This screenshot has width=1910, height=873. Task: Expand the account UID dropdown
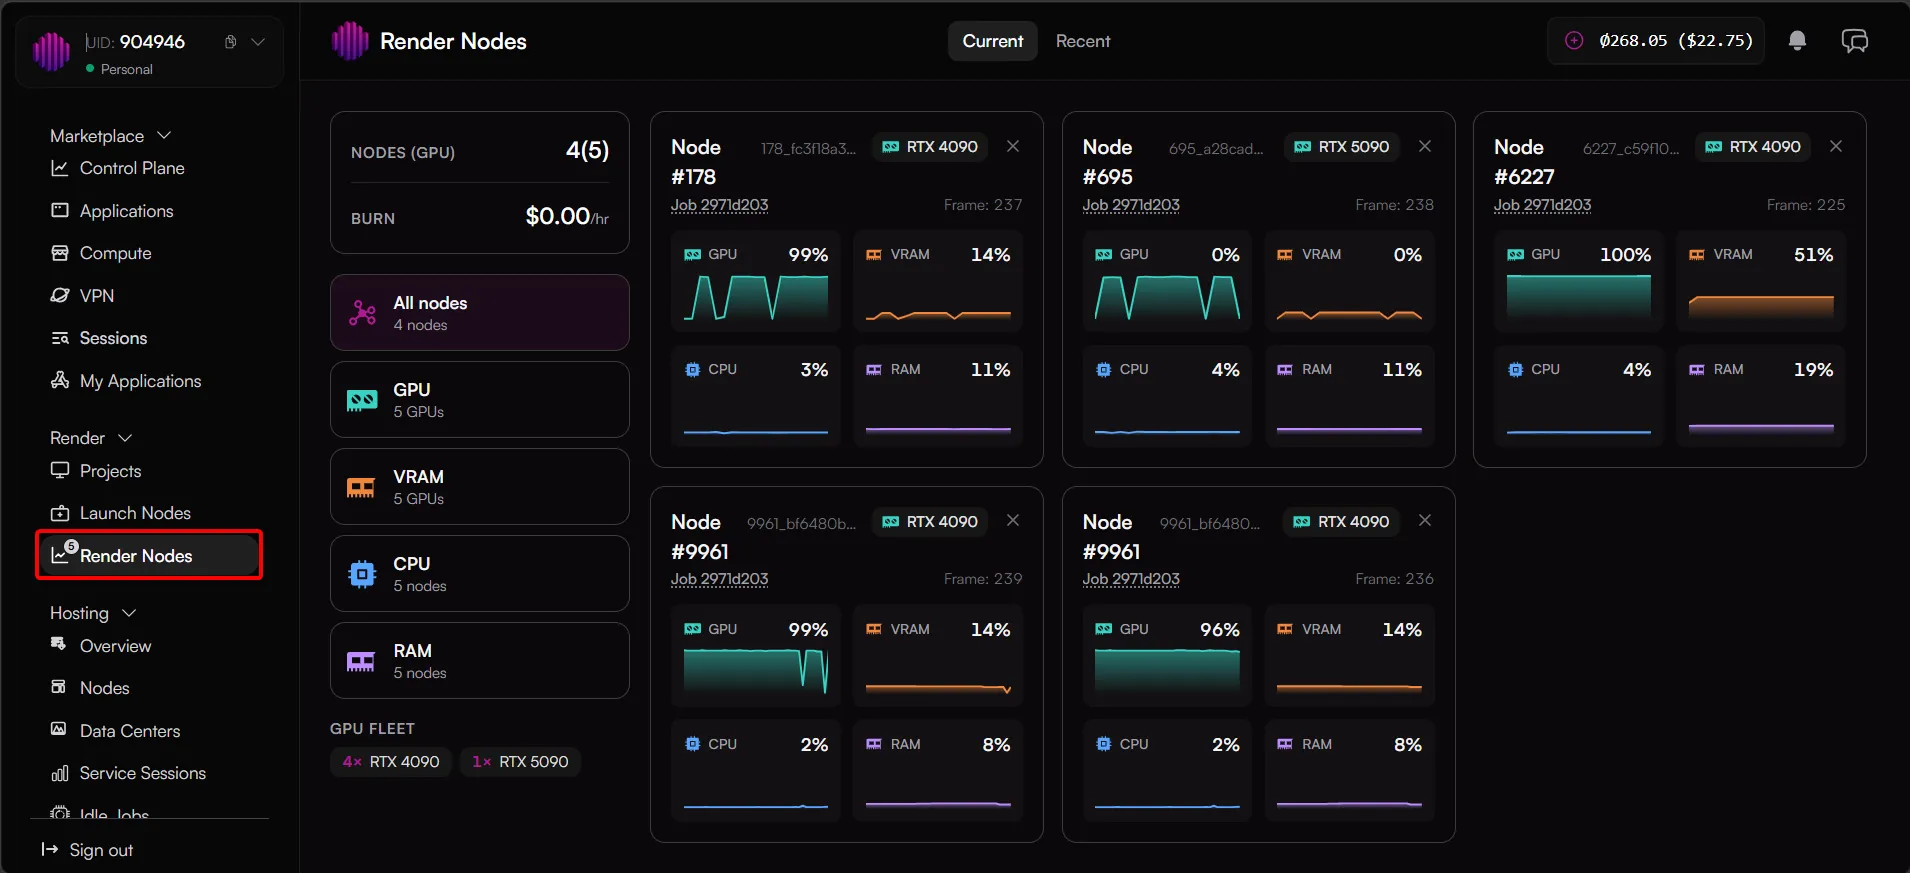pos(258,42)
